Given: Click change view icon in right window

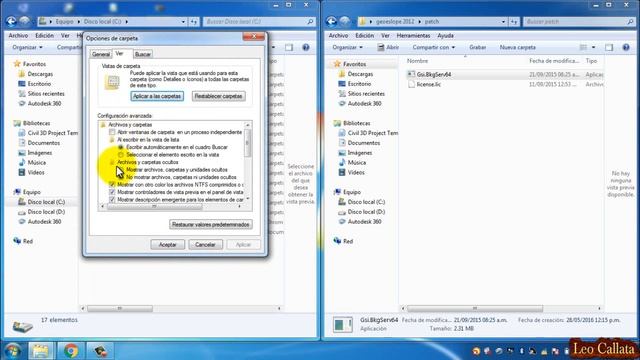Looking at the screenshot, I should coord(583,47).
